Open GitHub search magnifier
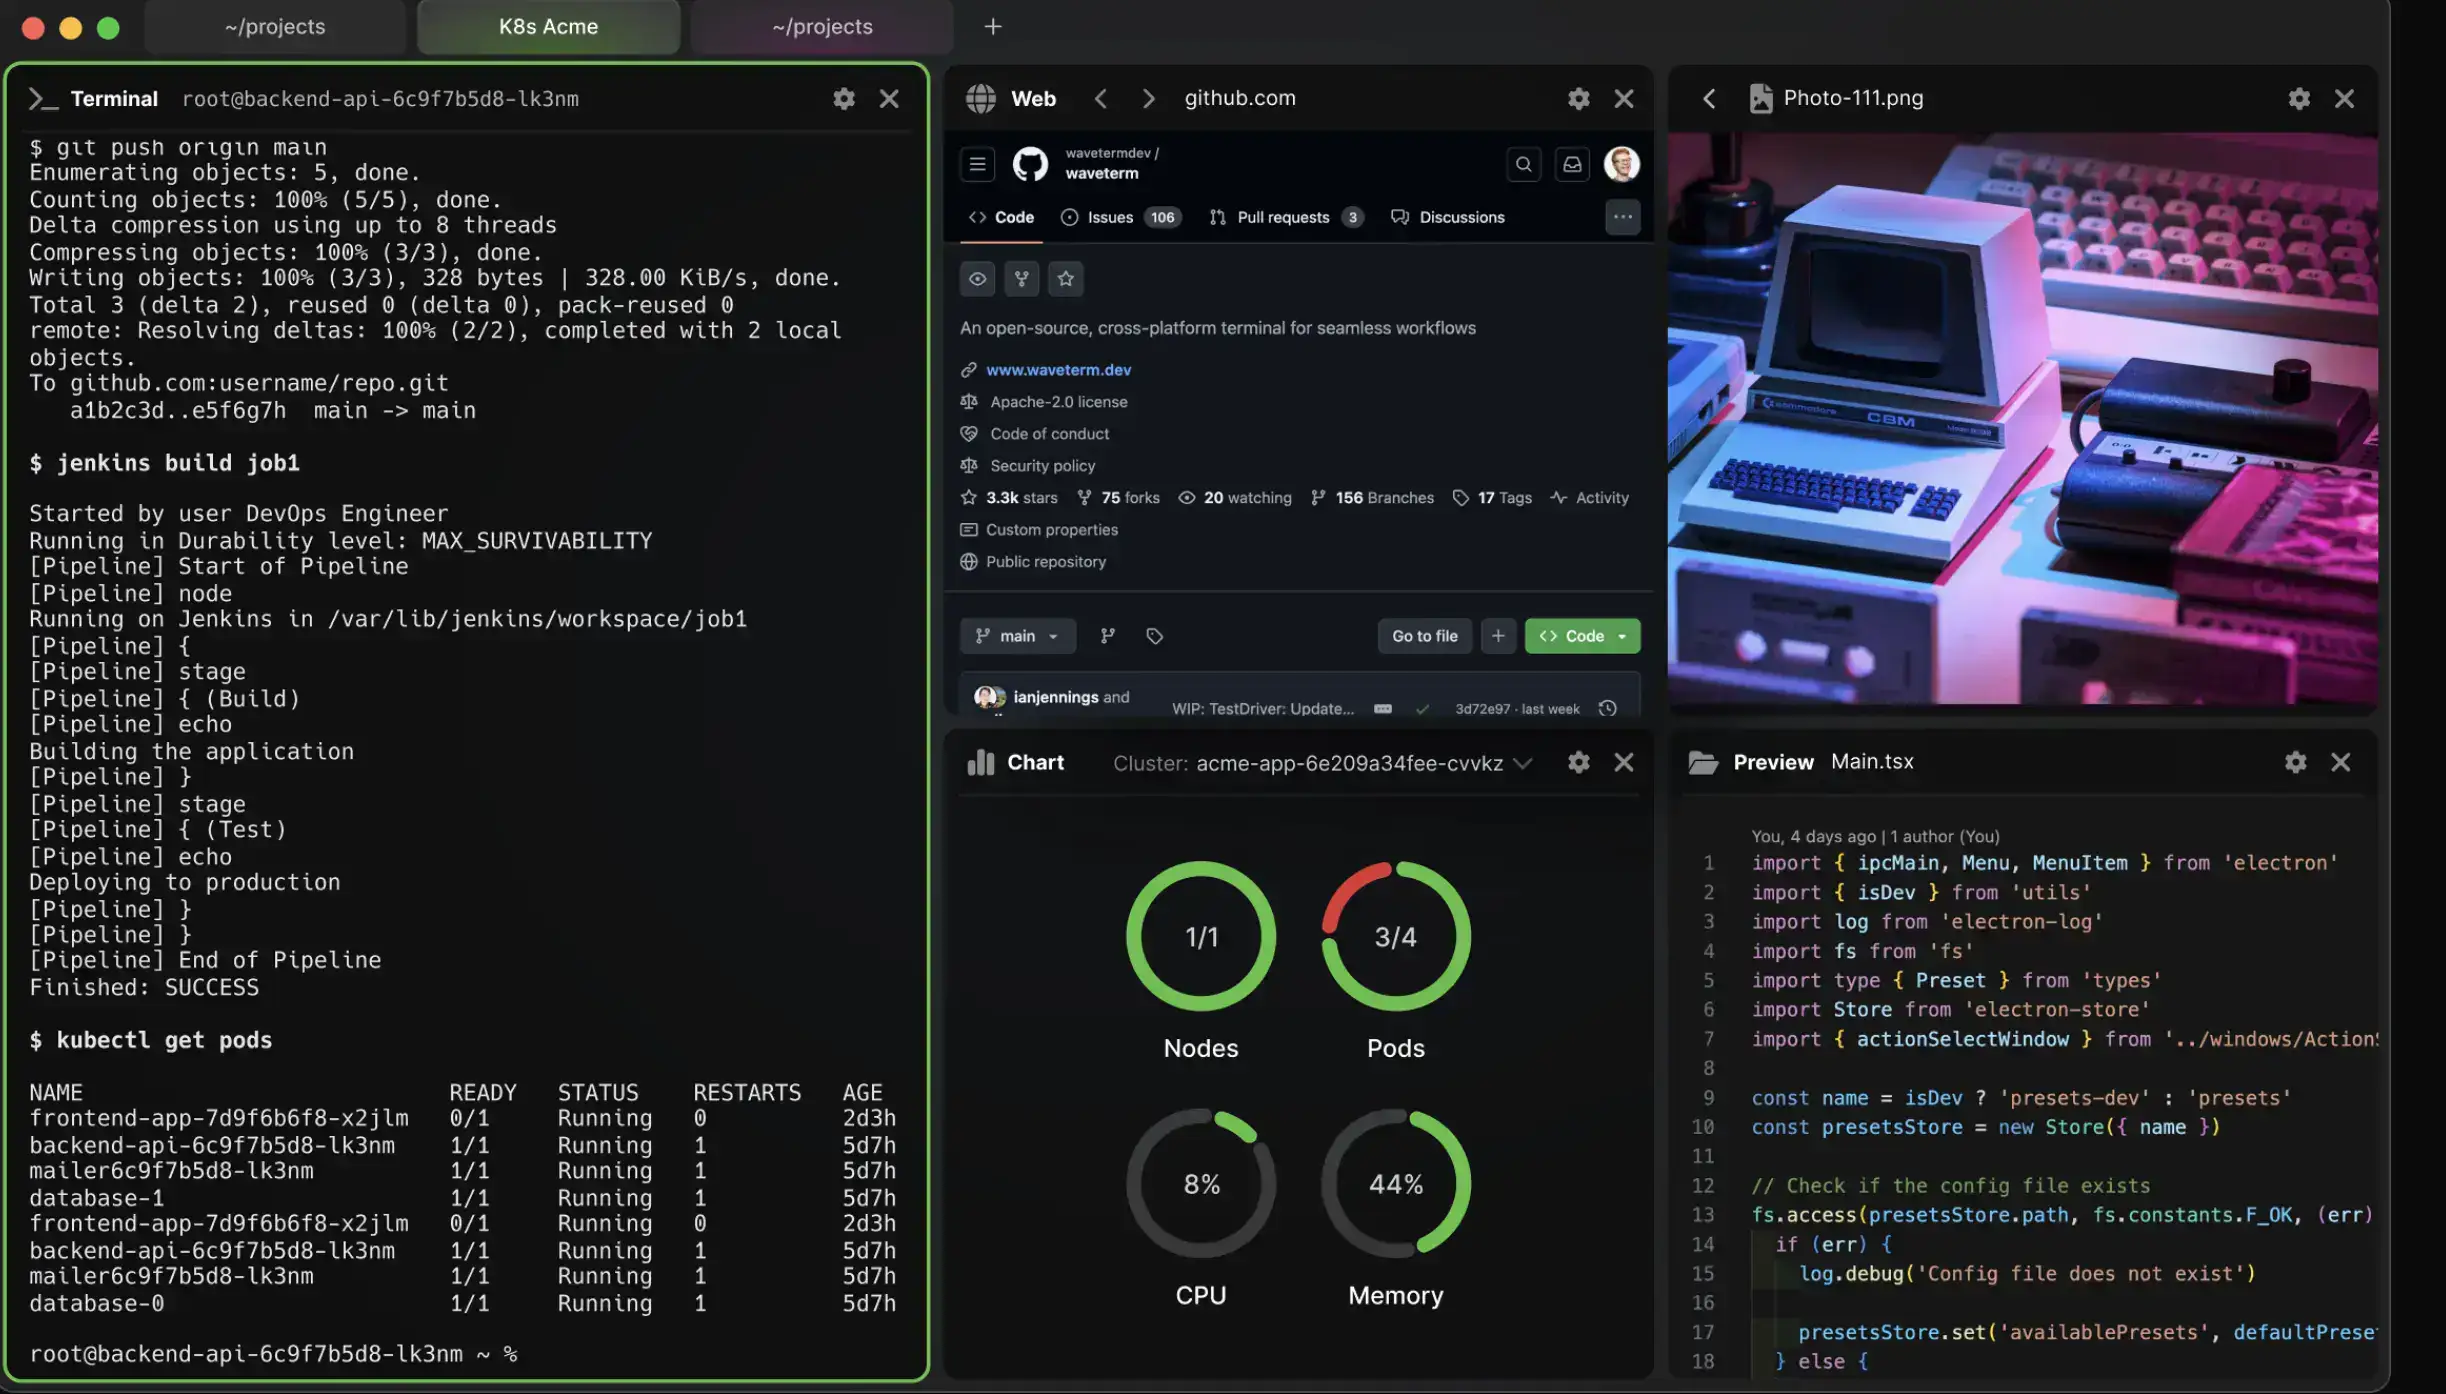Viewport: 2446px width, 1394px height. click(1523, 164)
